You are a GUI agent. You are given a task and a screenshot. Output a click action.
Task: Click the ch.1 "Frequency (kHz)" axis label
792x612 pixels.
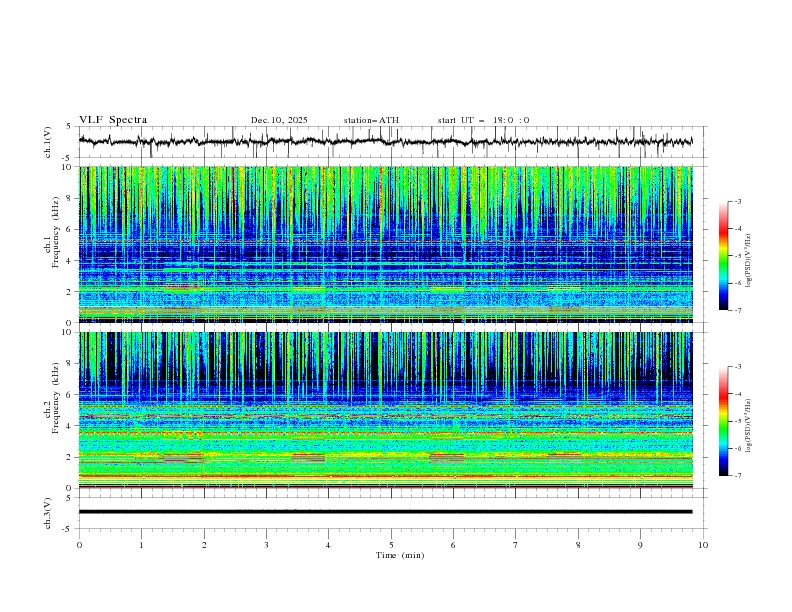tap(56, 232)
